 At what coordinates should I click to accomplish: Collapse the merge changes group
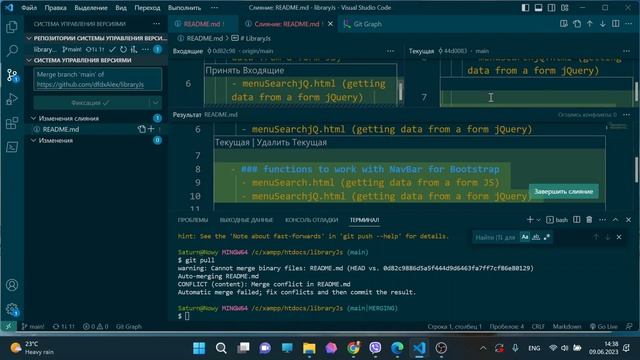[x=33, y=118]
